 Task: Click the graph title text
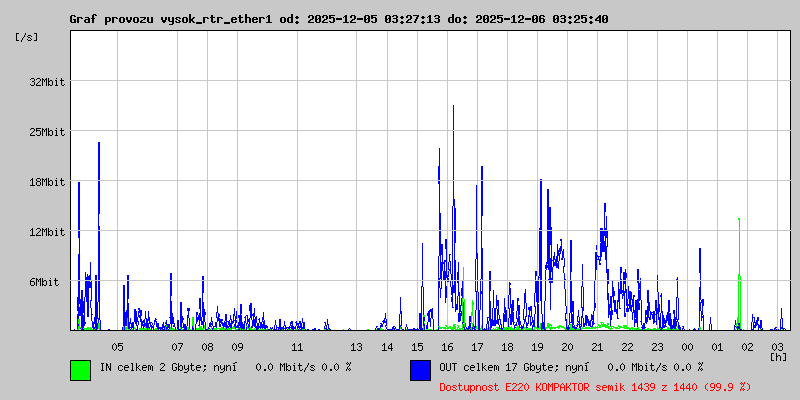pos(338,19)
